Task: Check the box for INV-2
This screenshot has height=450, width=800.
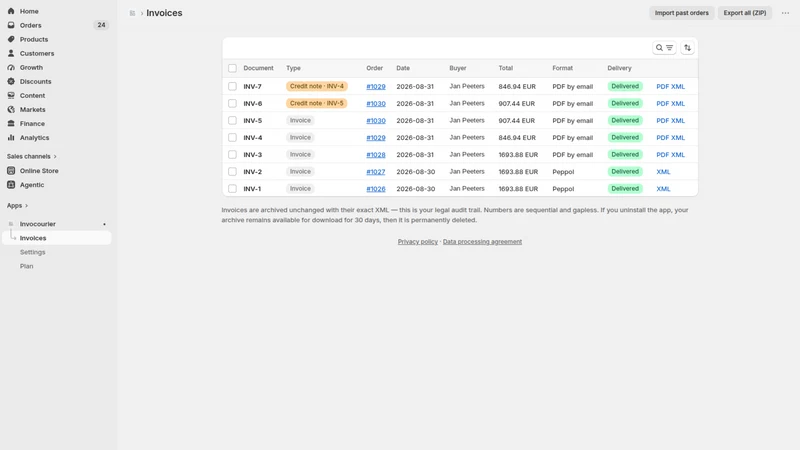Action: [x=232, y=171]
